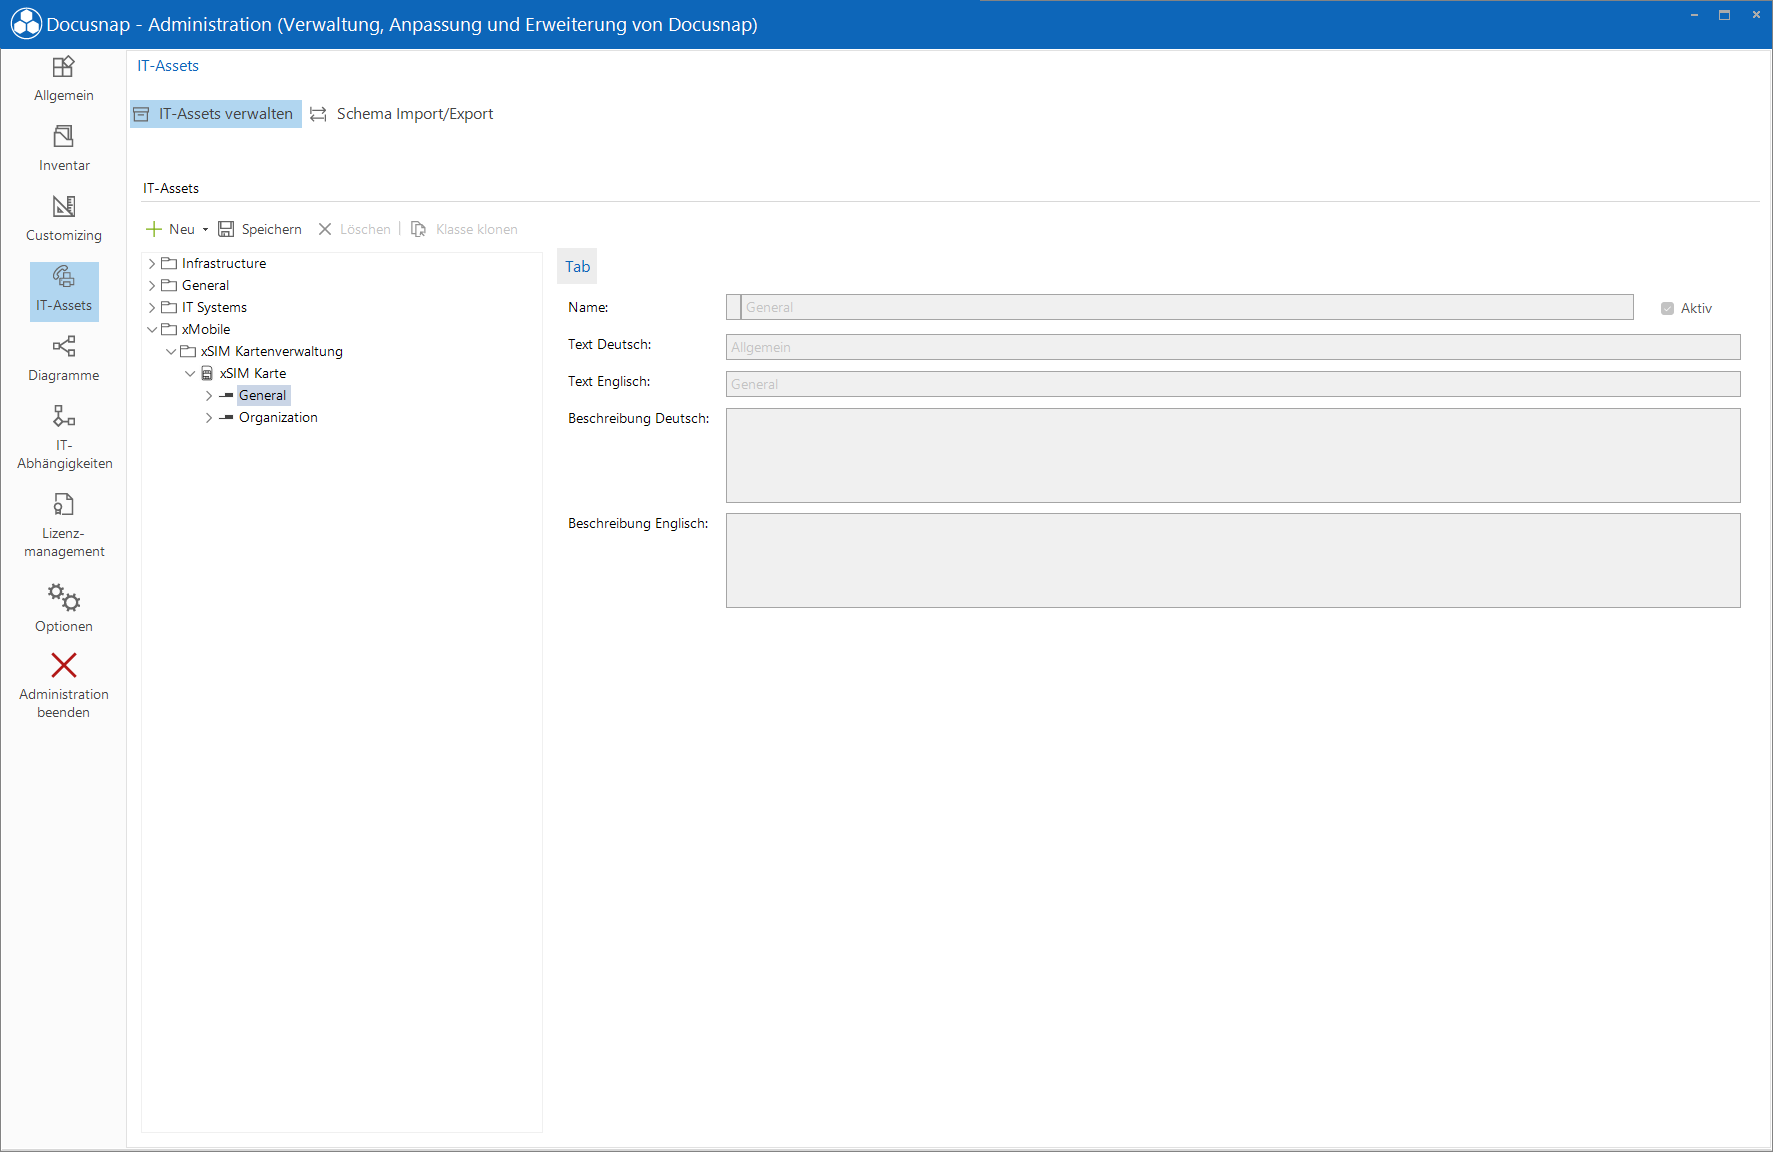Expand the Infrastructure folder
This screenshot has width=1773, height=1152.
[x=152, y=264]
